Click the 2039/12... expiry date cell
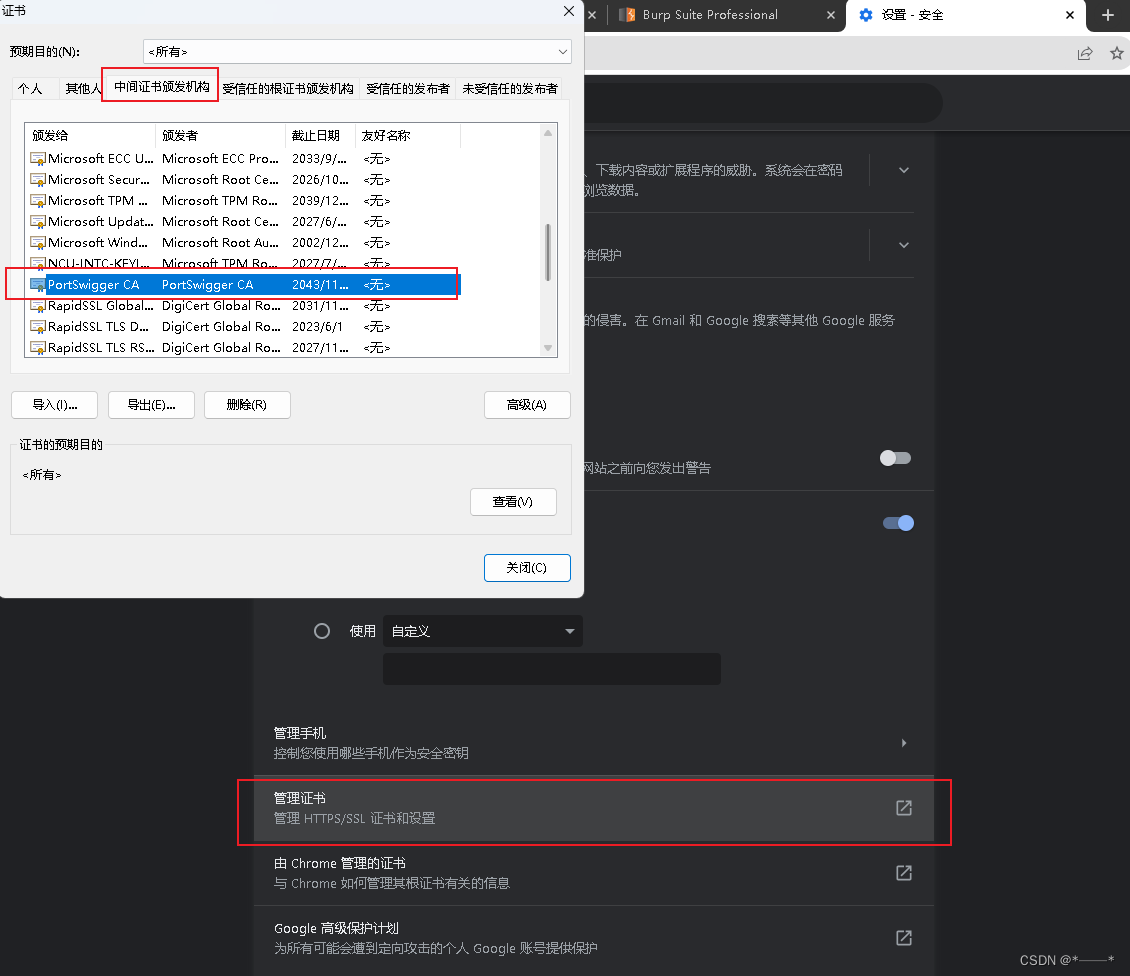 [320, 200]
